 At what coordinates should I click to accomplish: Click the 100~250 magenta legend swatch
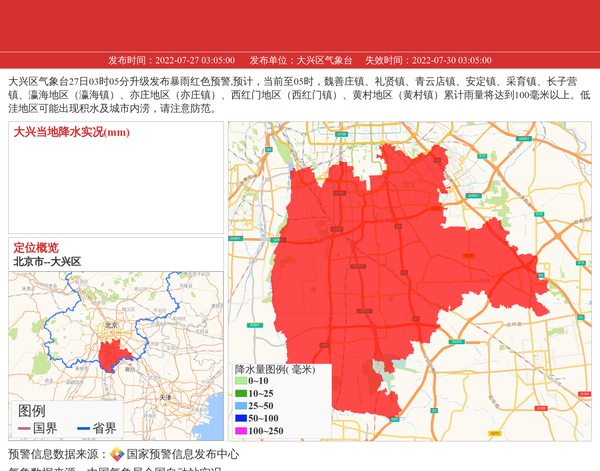pyautogui.click(x=240, y=431)
